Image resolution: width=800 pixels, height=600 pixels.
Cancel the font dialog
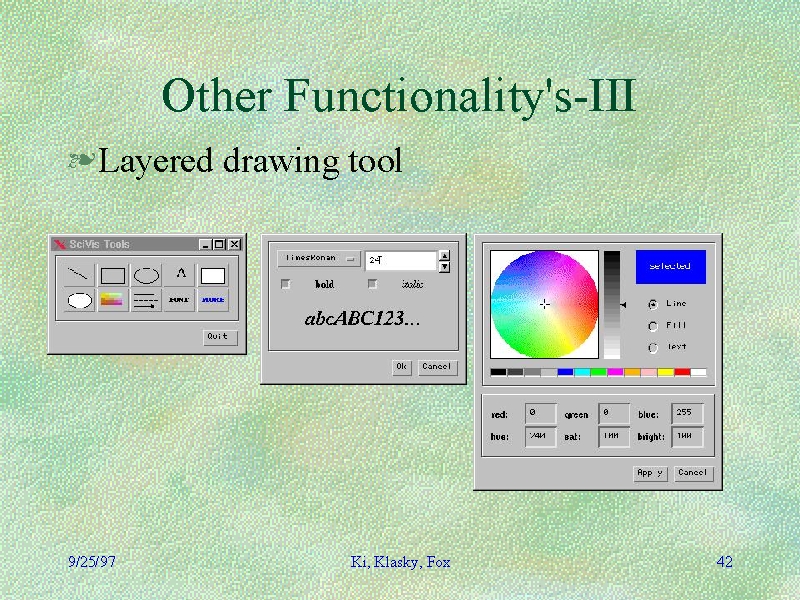tap(437, 367)
